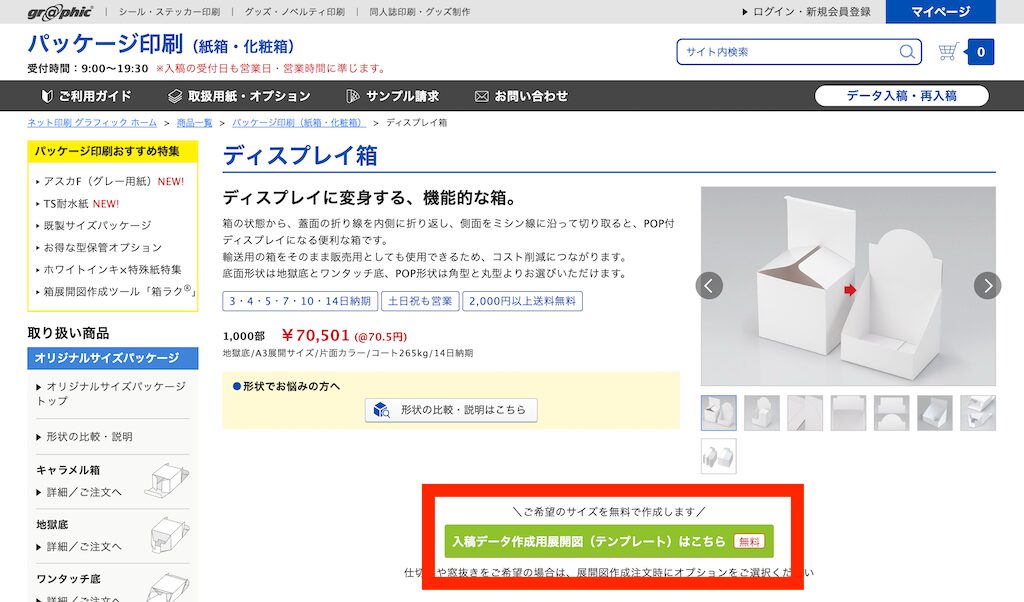Click the マイページ button

(x=940, y=12)
